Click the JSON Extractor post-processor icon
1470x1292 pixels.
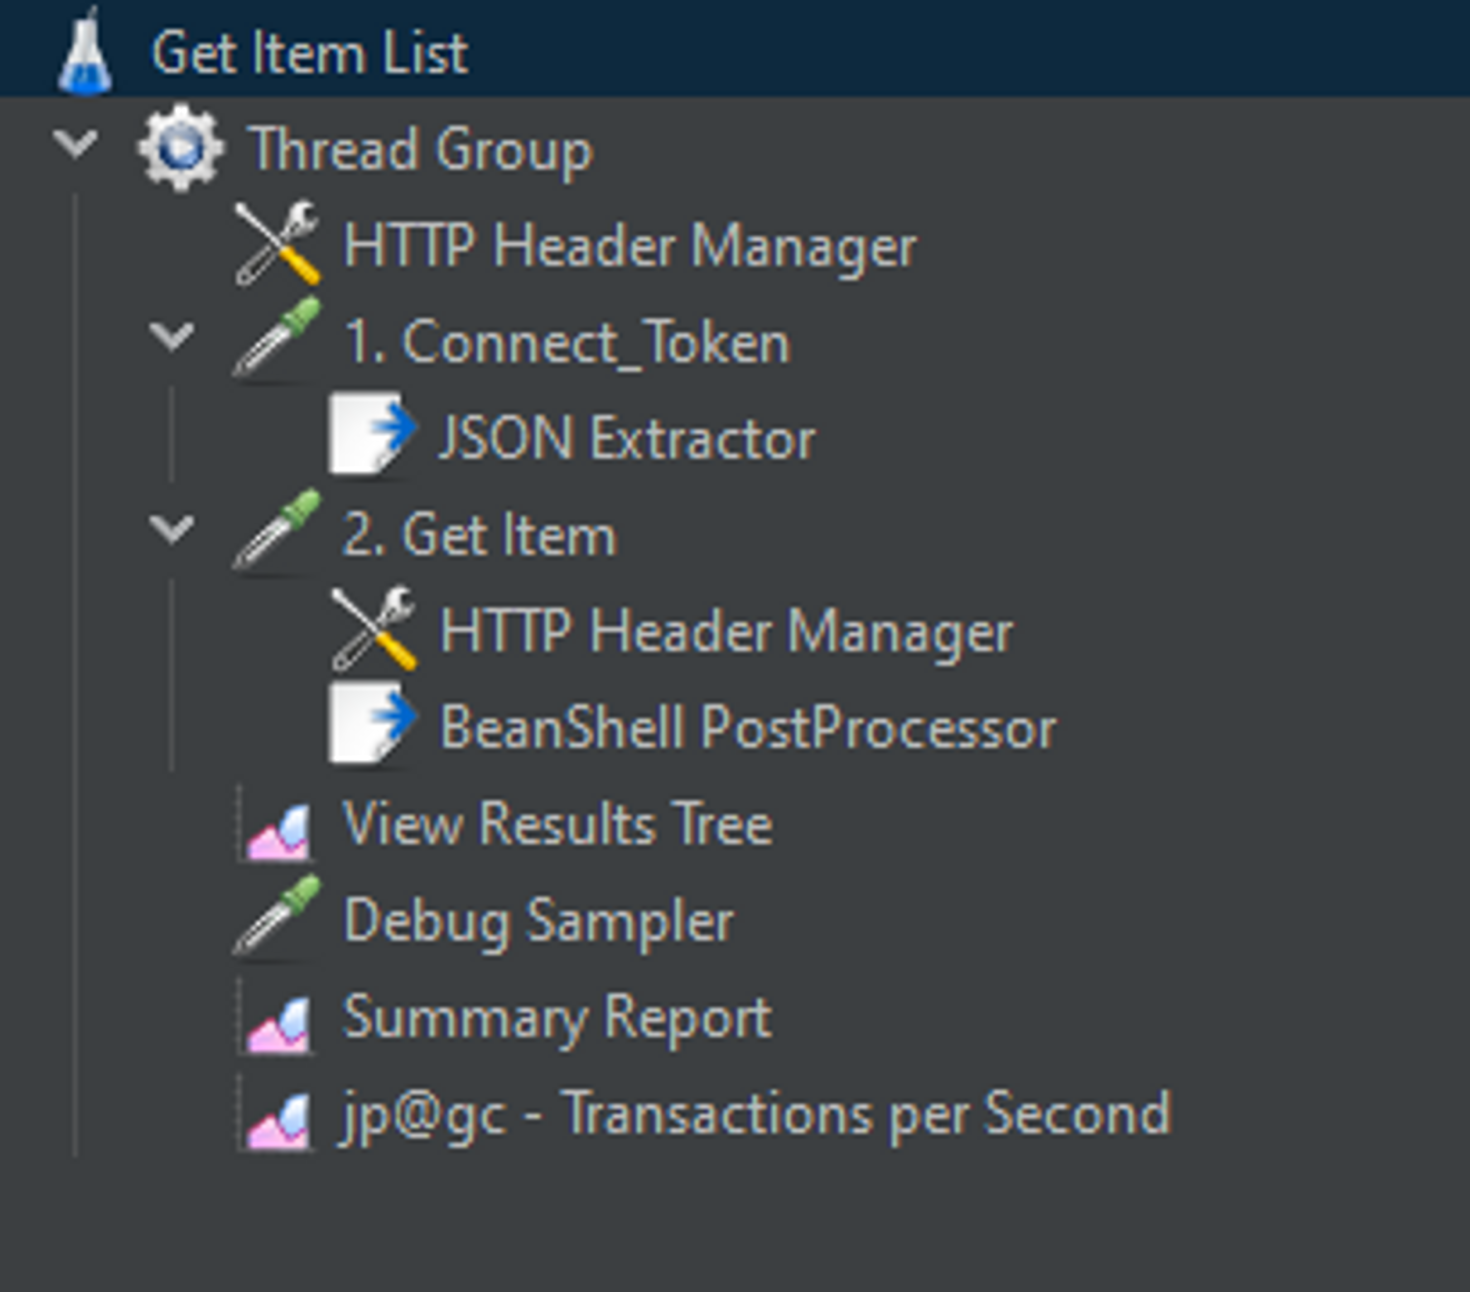coord(372,435)
